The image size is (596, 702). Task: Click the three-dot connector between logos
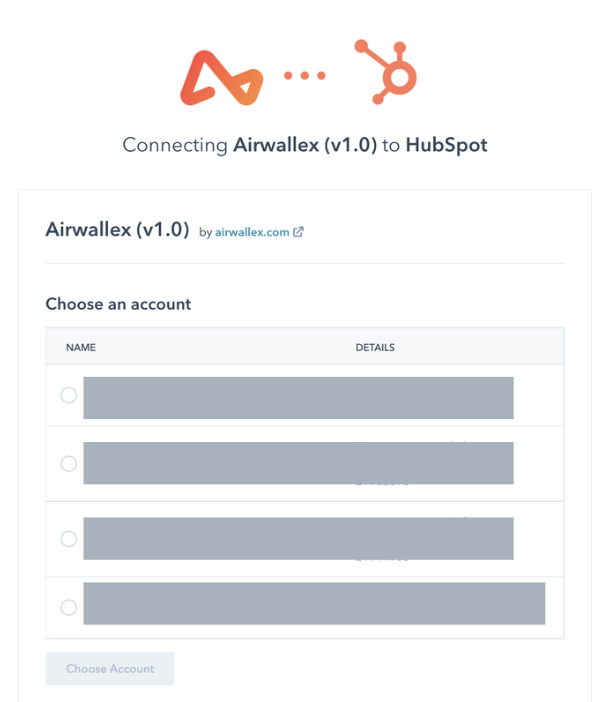click(304, 75)
